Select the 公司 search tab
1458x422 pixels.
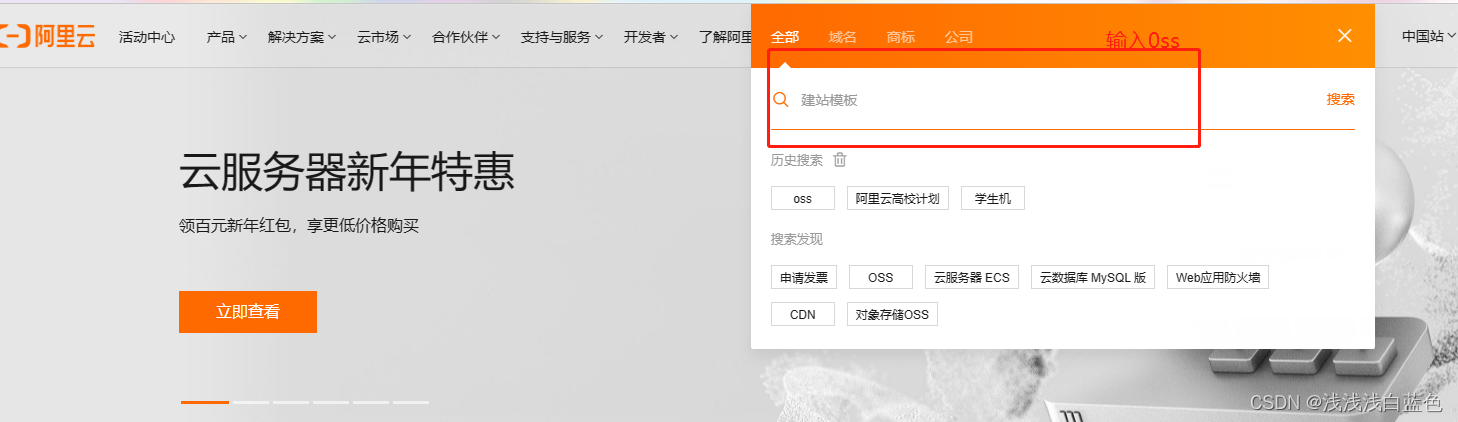pos(959,37)
